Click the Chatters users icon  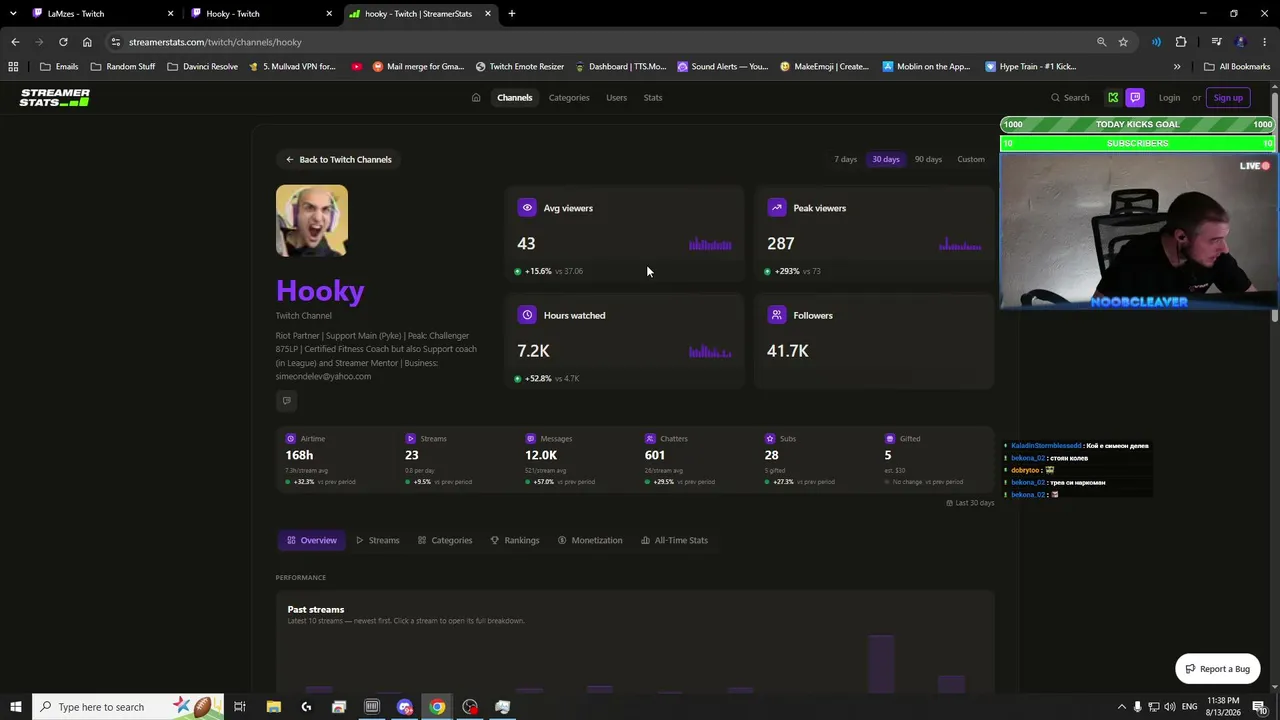tap(650, 438)
